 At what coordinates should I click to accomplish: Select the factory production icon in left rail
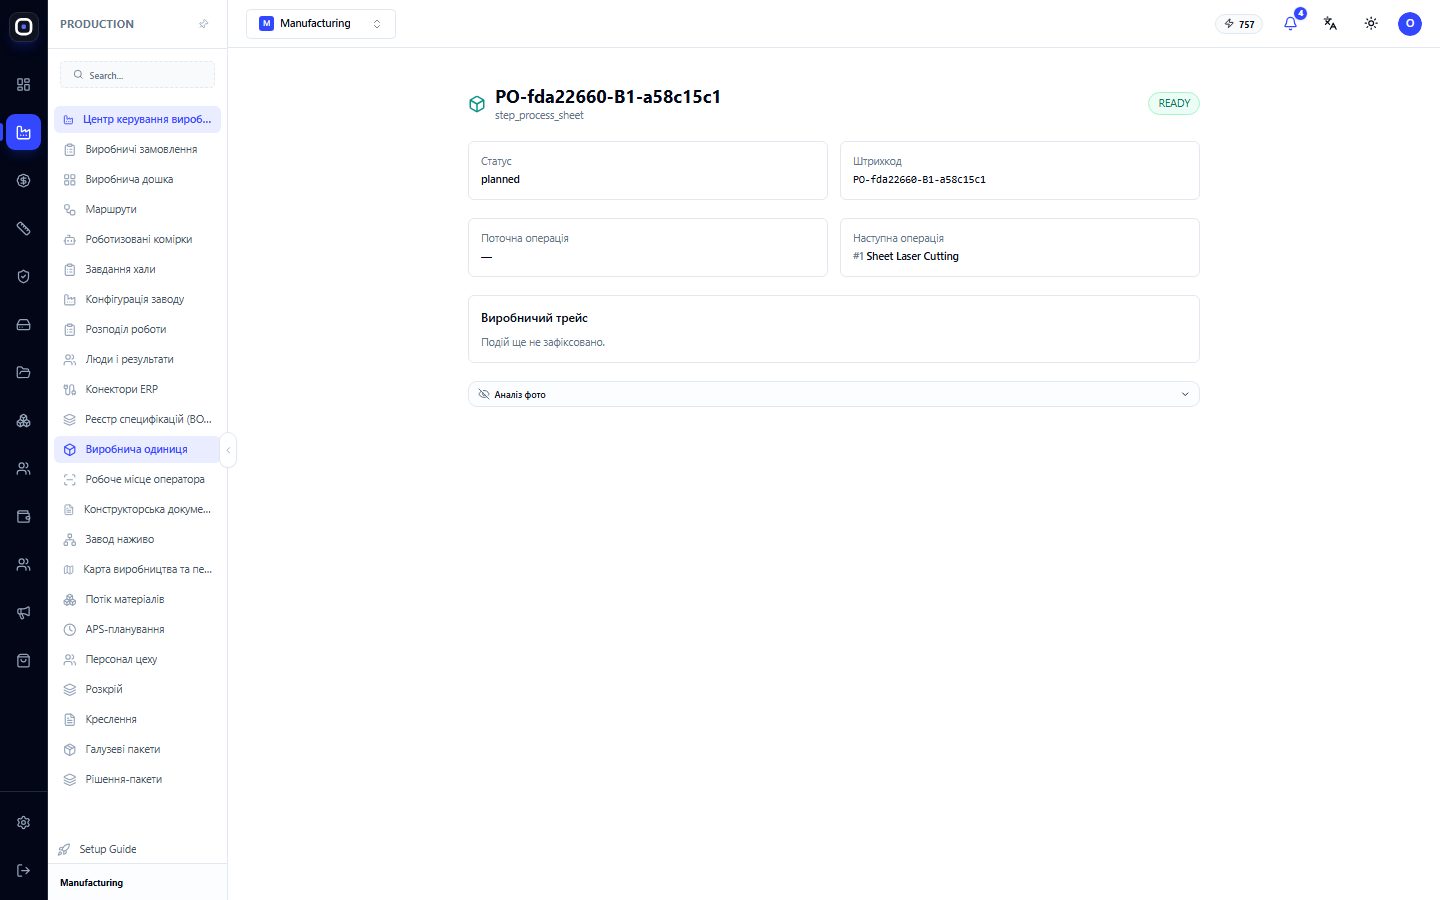tap(23, 132)
